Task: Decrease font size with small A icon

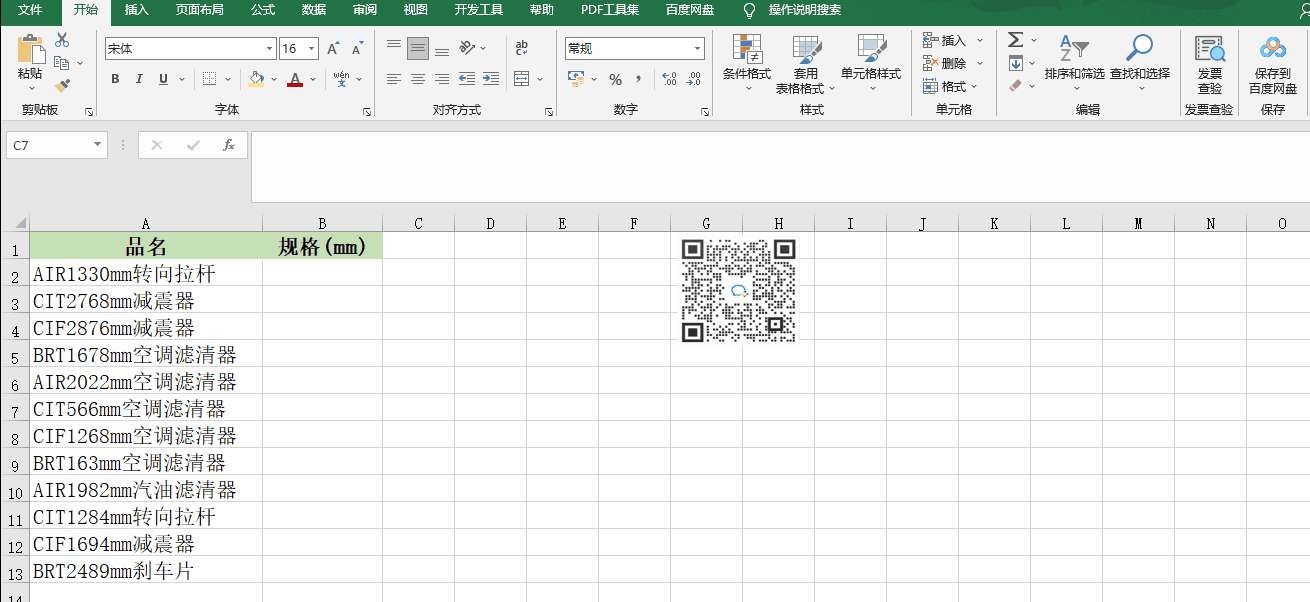Action: click(357, 48)
